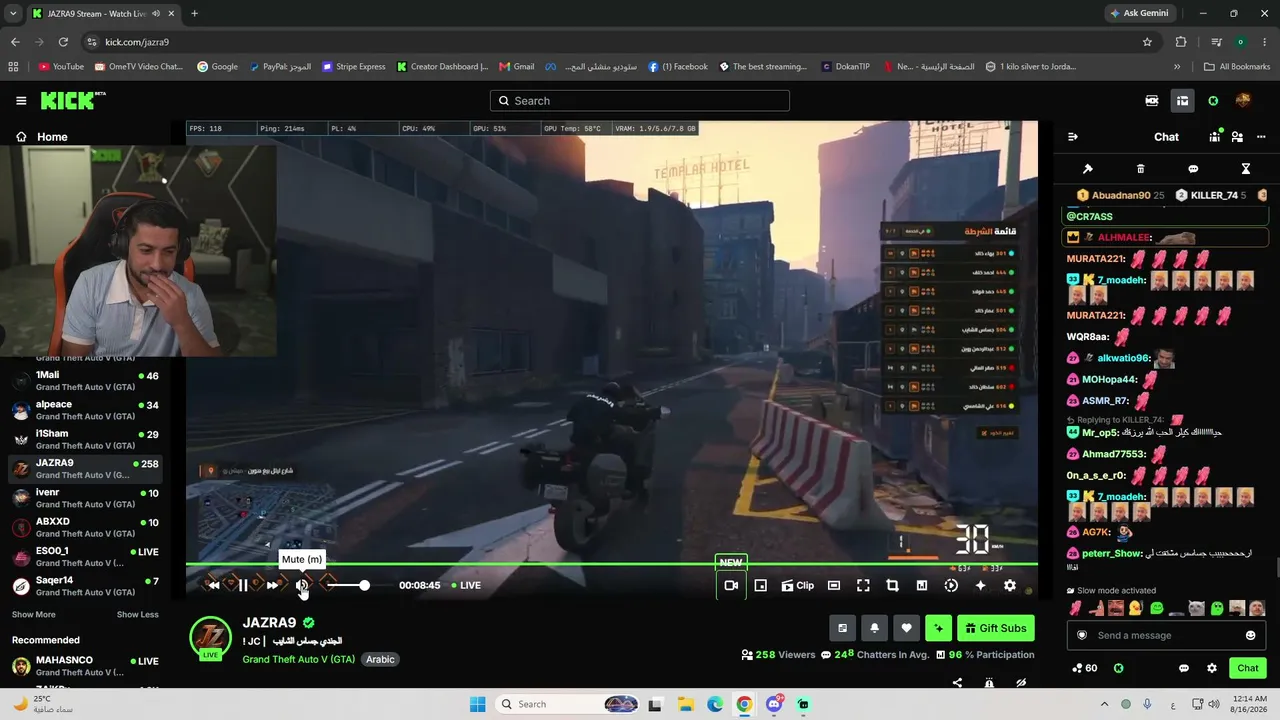Screen dimensions: 1280x720
Task: Click the green Chat send button
Action: click(x=1248, y=668)
